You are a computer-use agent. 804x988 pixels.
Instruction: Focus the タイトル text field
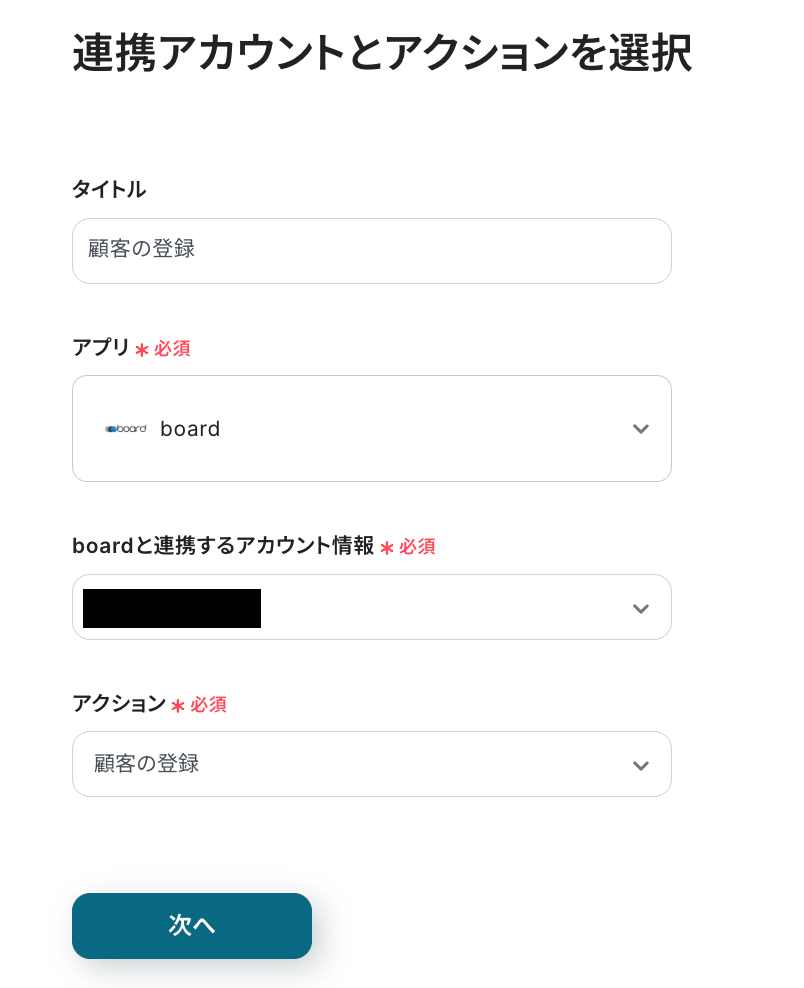371,251
